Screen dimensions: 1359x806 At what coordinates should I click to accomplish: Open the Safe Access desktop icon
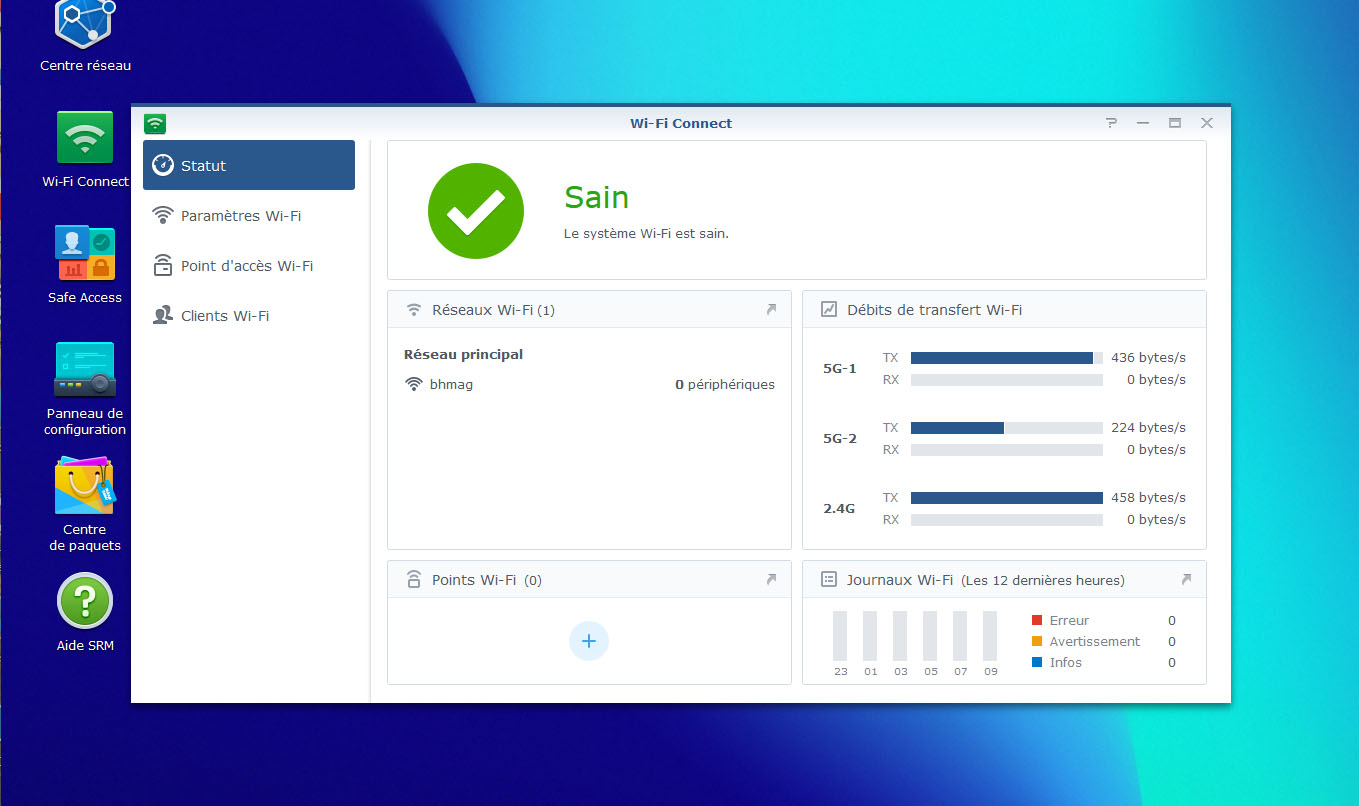point(85,254)
